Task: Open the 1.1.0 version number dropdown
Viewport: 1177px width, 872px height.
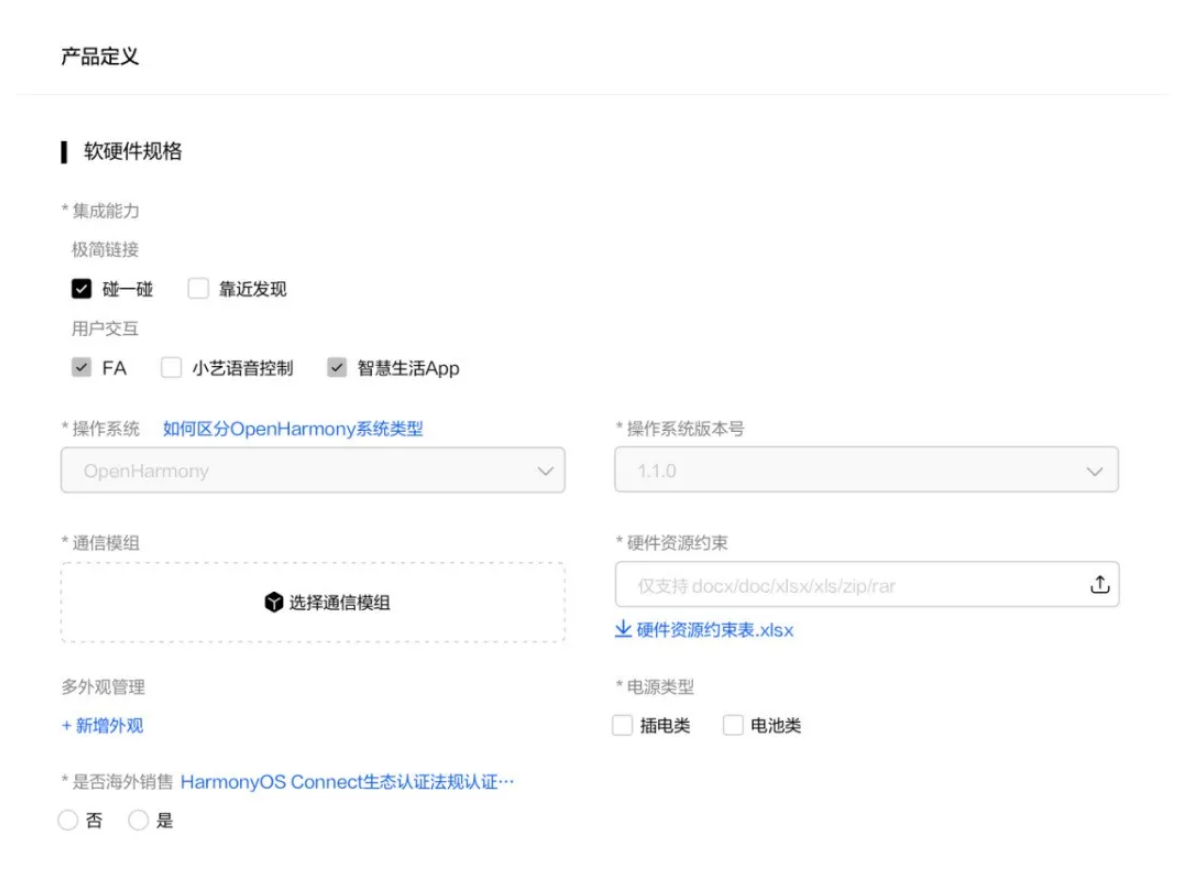Action: [x=866, y=470]
